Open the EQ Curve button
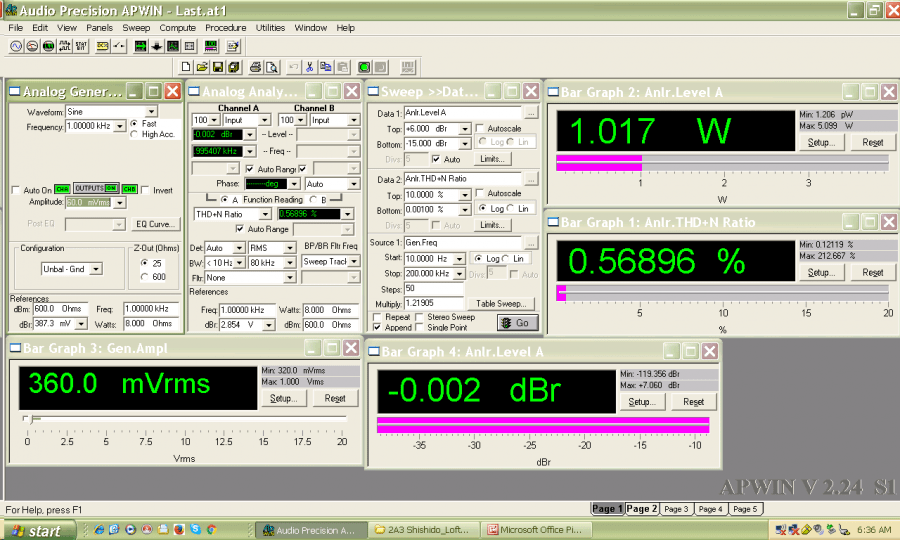The image size is (900, 540). tap(155, 224)
